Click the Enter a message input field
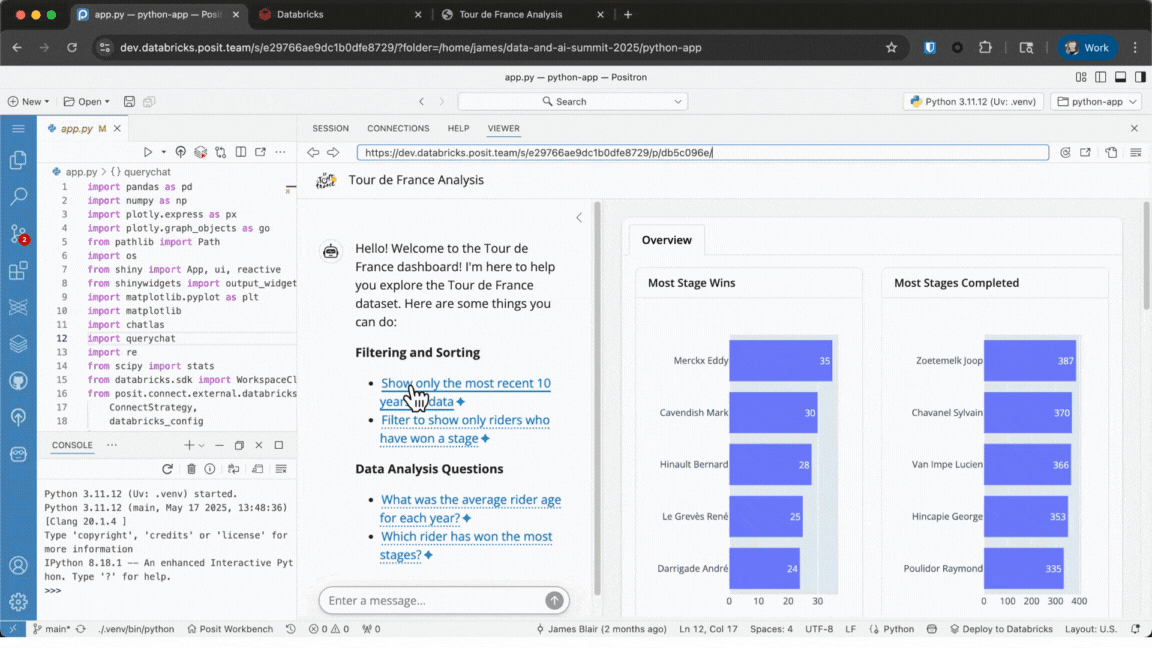 [x=430, y=600]
